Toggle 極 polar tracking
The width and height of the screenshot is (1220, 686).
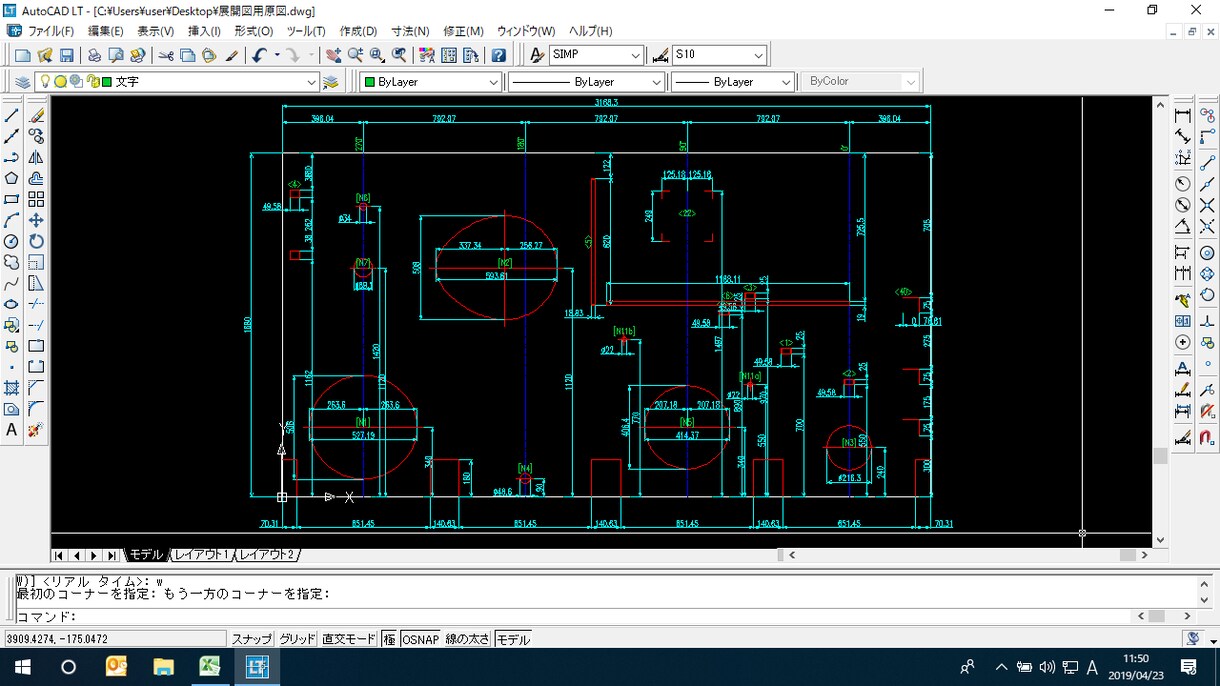pyautogui.click(x=389, y=639)
